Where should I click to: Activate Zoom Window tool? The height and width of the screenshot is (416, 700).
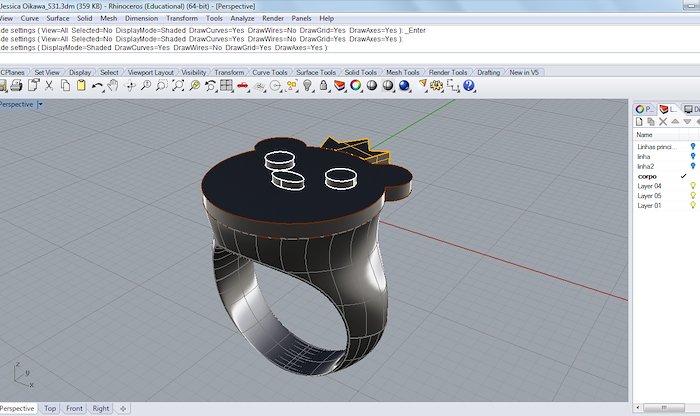point(162,86)
